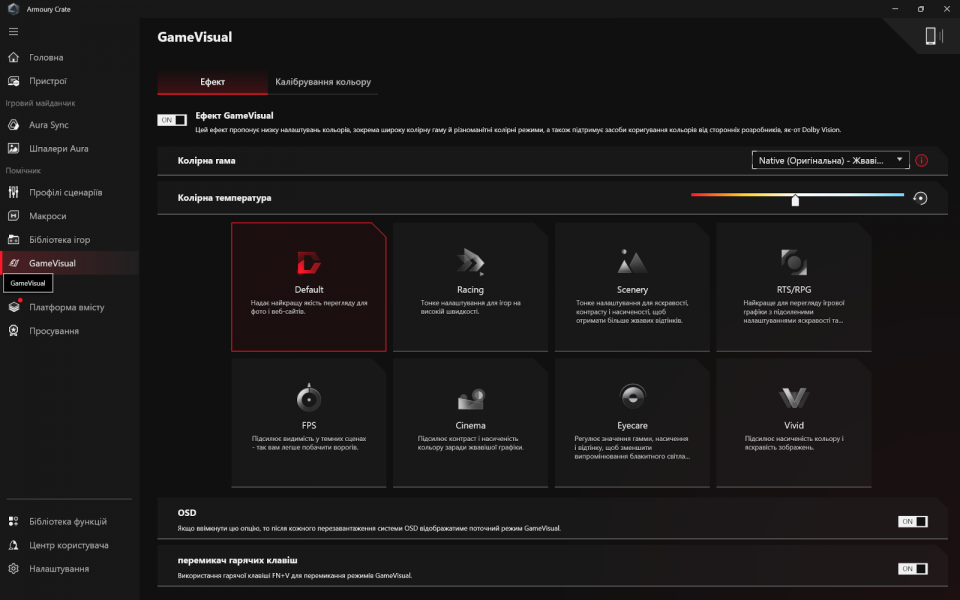This screenshot has height=600, width=960.
Task: Click the Колірна гама label
Action: pyautogui.click(x=206, y=161)
